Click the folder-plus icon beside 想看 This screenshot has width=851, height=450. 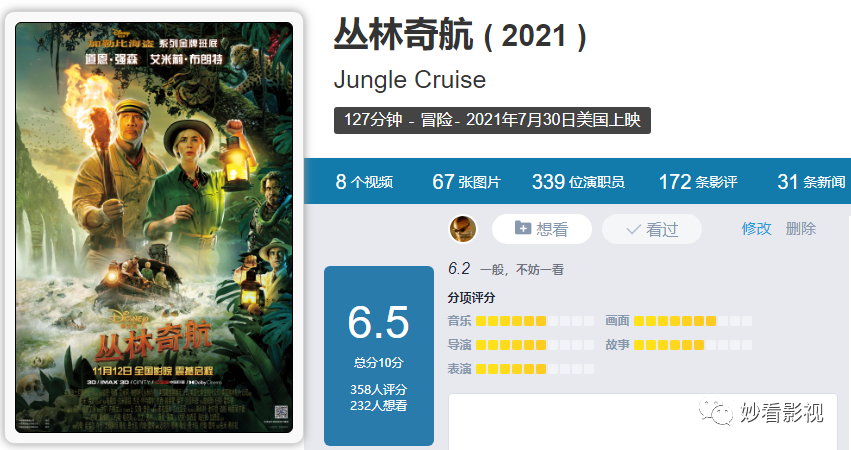pos(523,228)
